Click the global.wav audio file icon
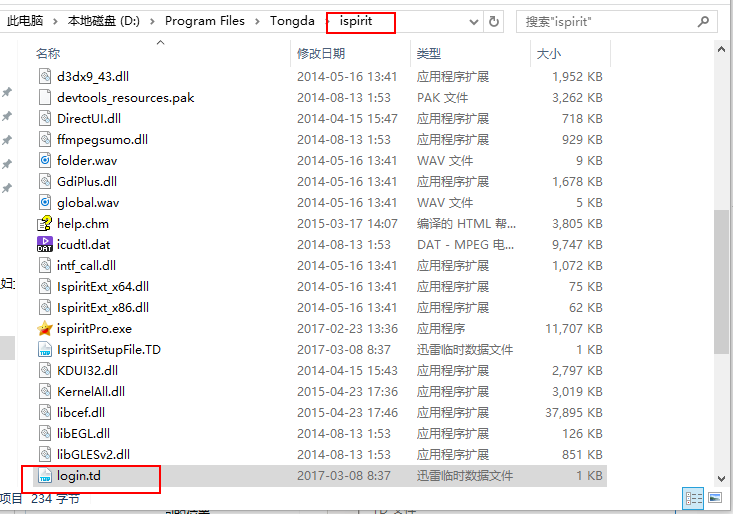Screen dimensions: 733x514 [x=45, y=202]
